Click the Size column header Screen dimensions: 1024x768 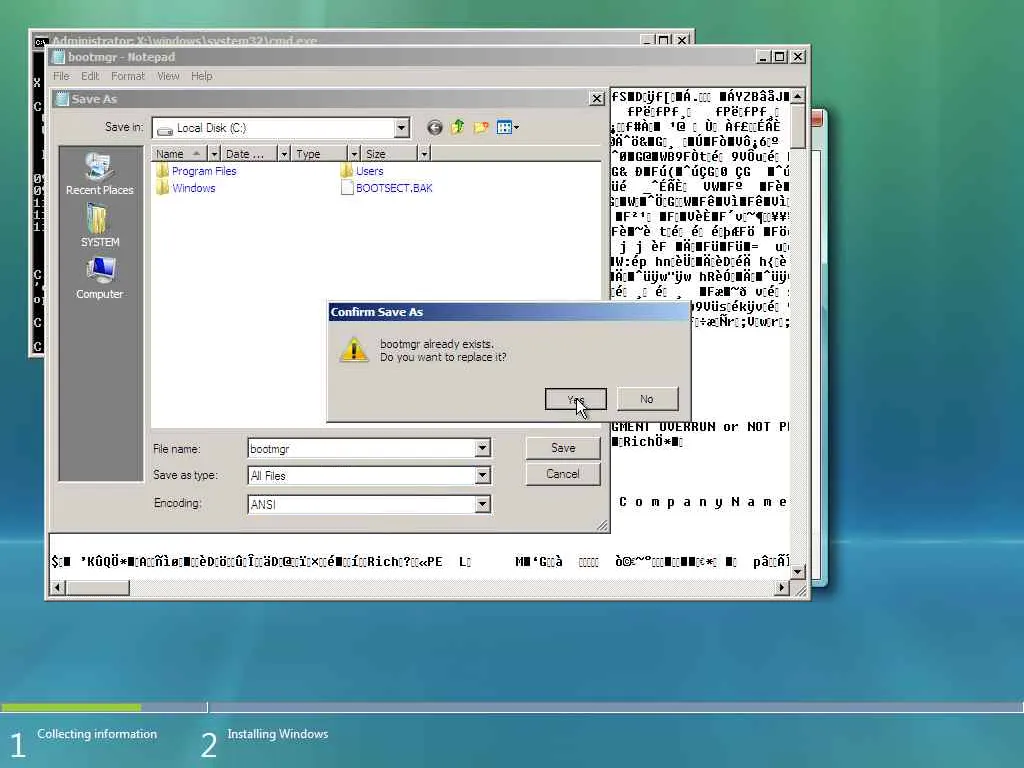(x=389, y=154)
